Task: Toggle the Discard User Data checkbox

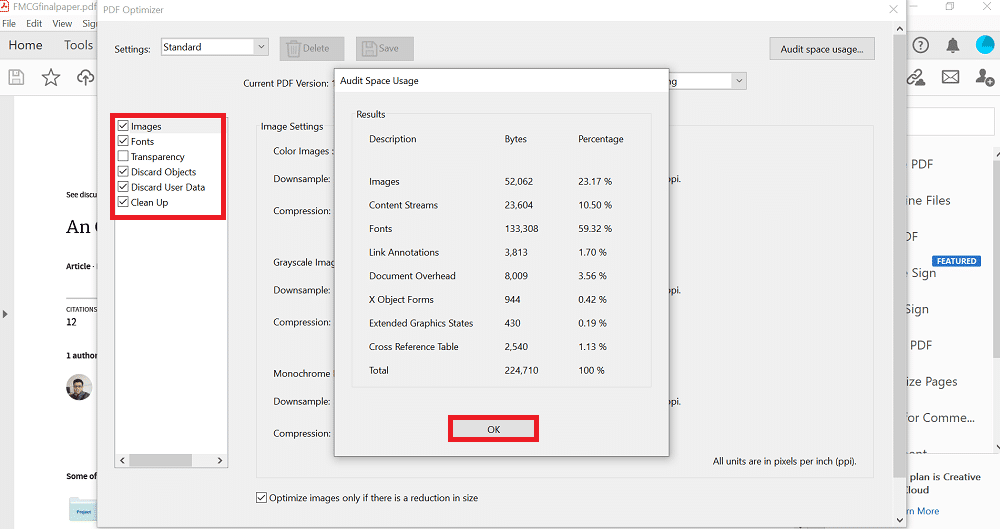Action: 123,187
